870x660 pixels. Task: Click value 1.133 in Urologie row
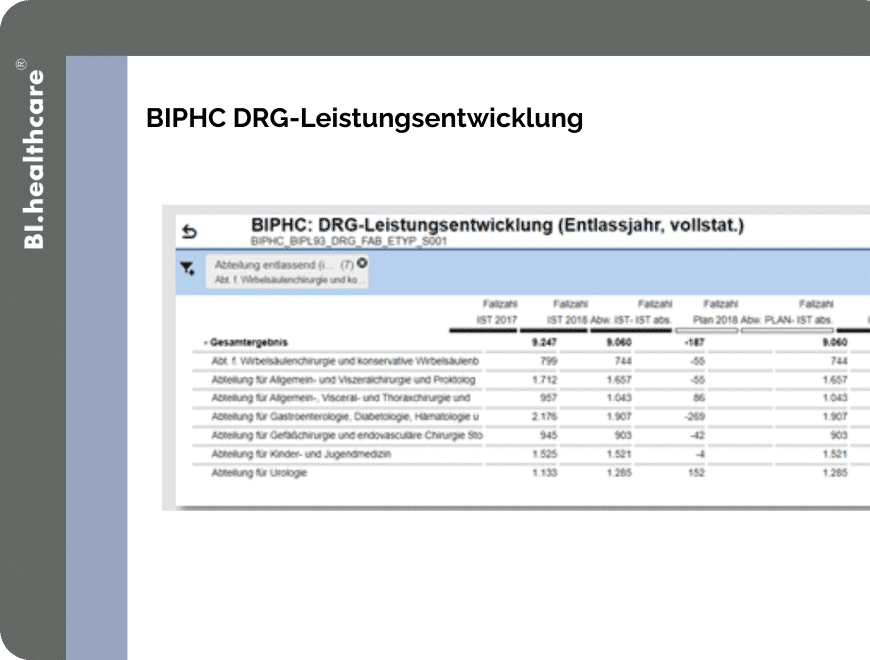click(x=544, y=473)
